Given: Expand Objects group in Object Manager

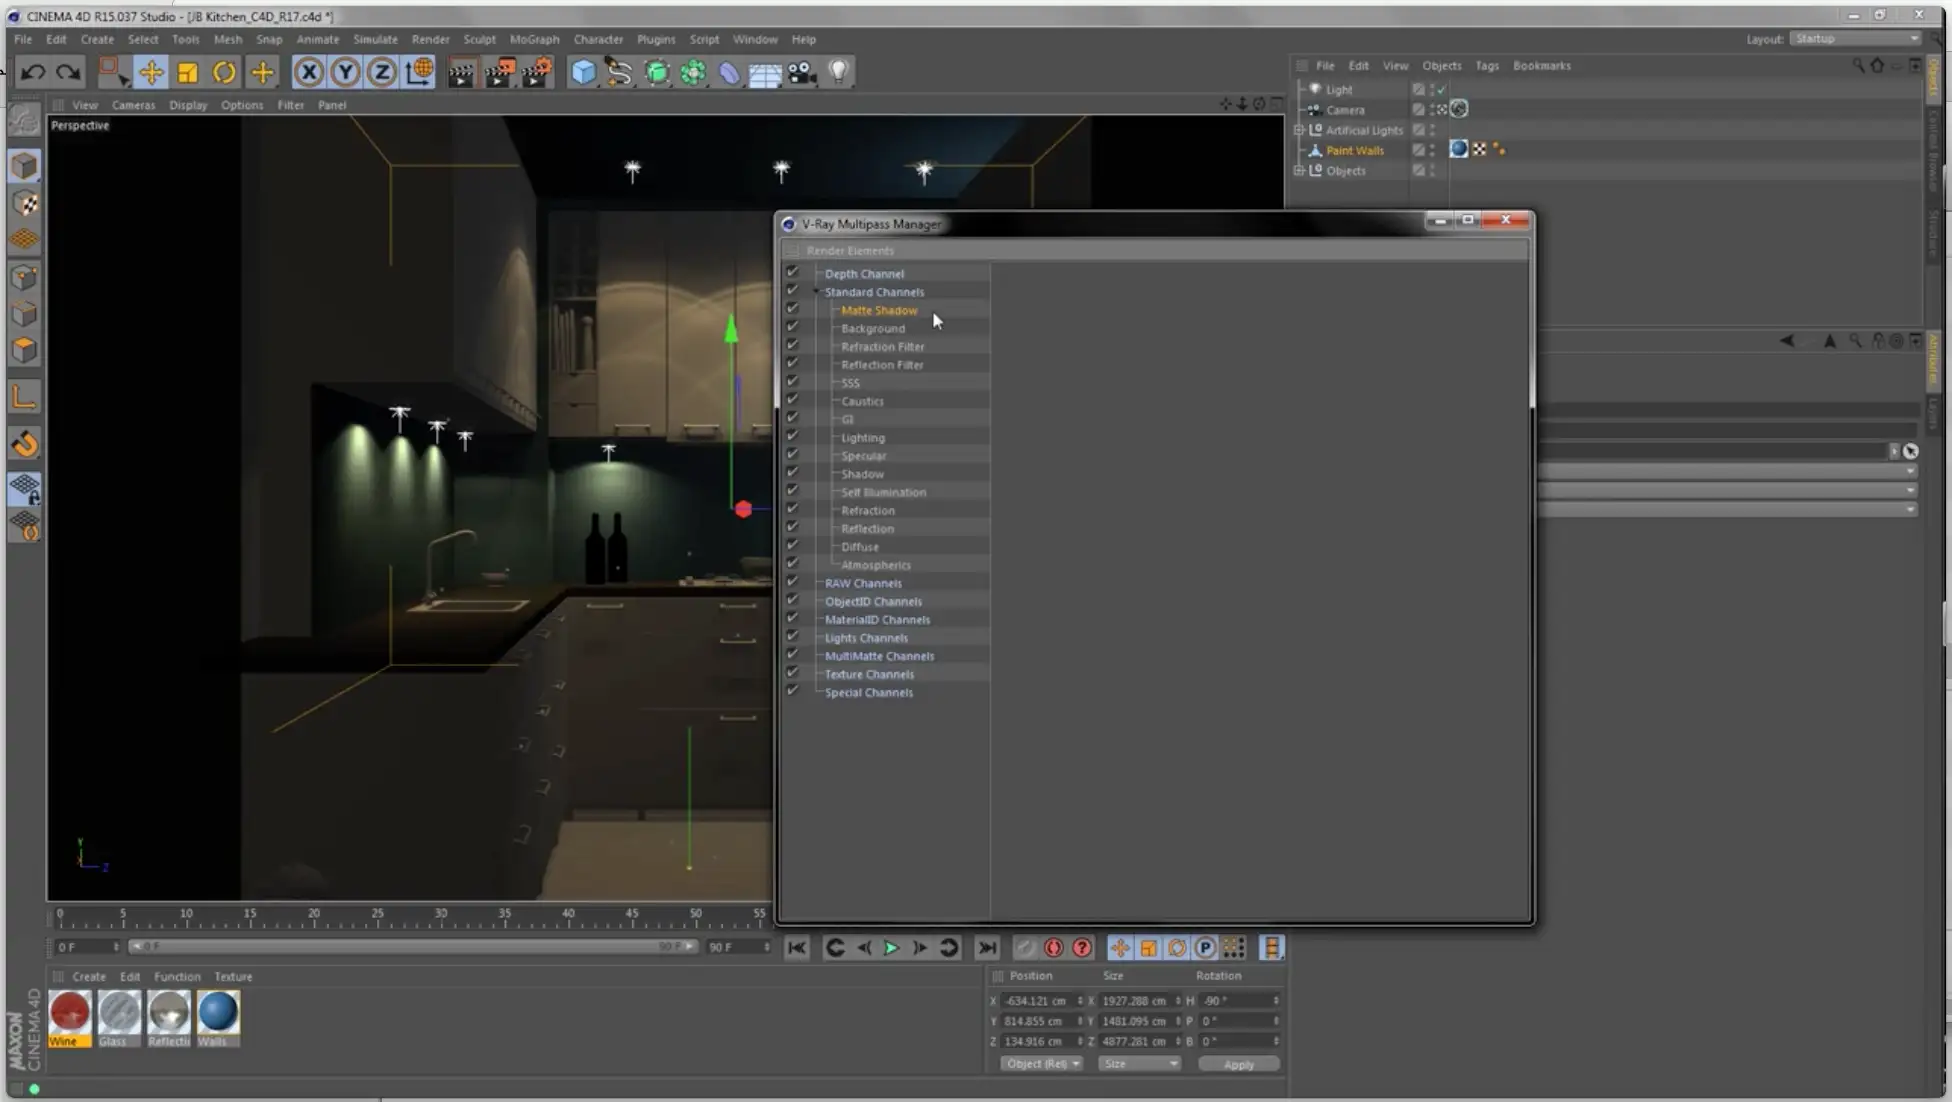Looking at the screenshot, I should tap(1299, 171).
